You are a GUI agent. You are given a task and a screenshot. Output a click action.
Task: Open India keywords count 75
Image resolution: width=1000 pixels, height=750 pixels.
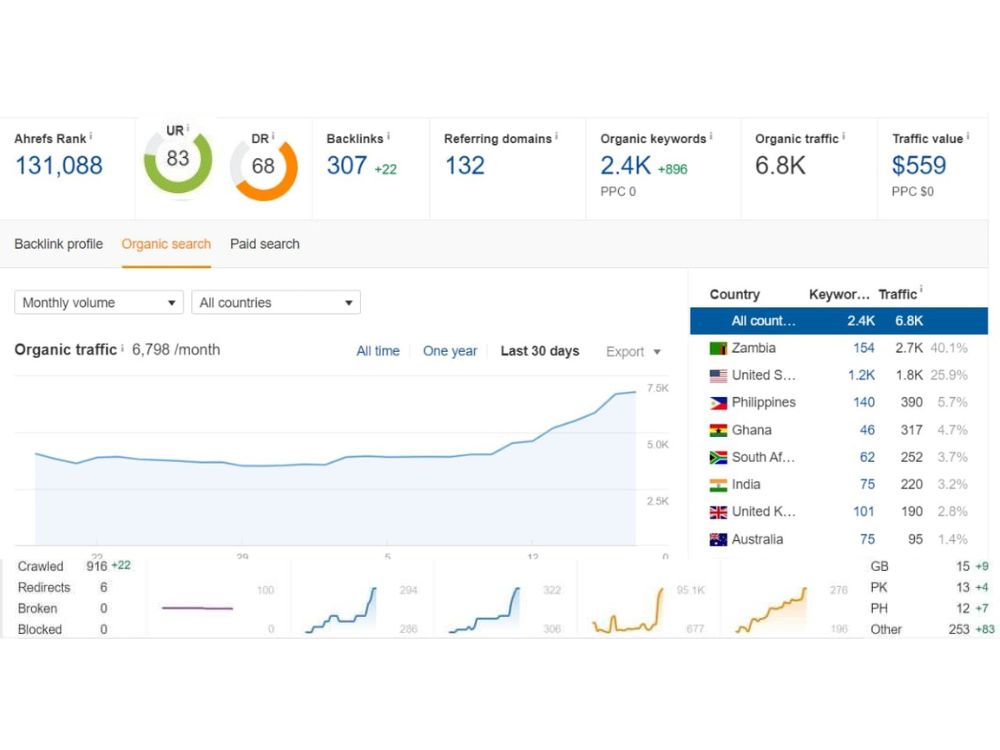pyautogui.click(x=867, y=485)
